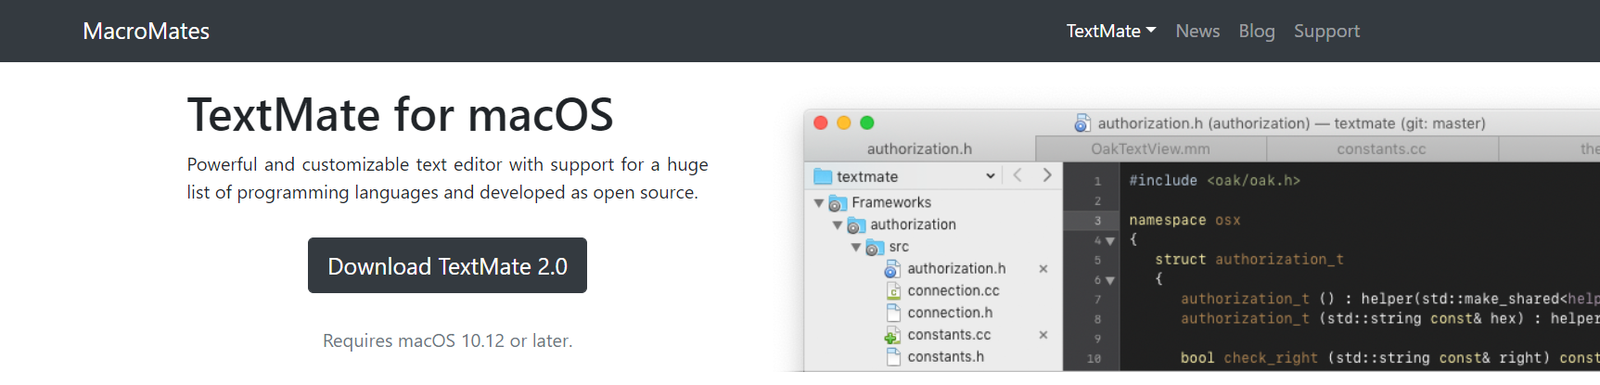1600x385 pixels.
Task: Switch to the constants.cc editor tab
Action: pyautogui.click(x=1382, y=149)
